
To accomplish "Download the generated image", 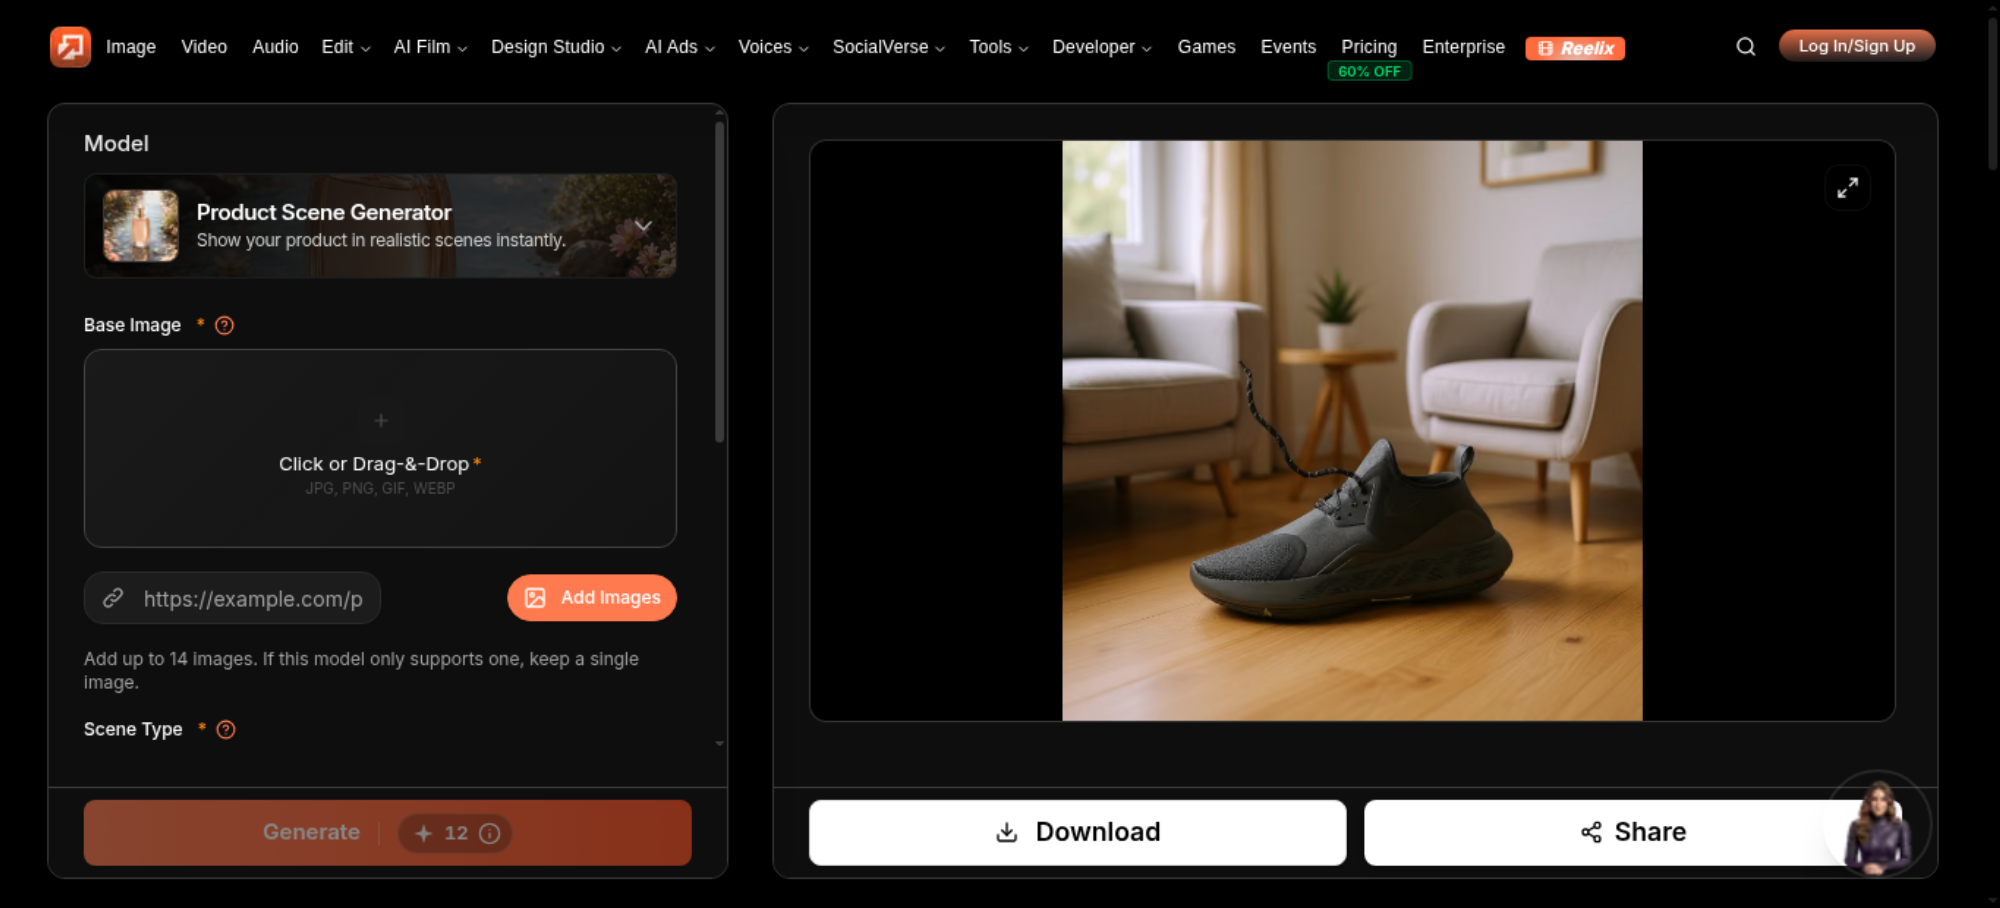I will pyautogui.click(x=1077, y=832).
